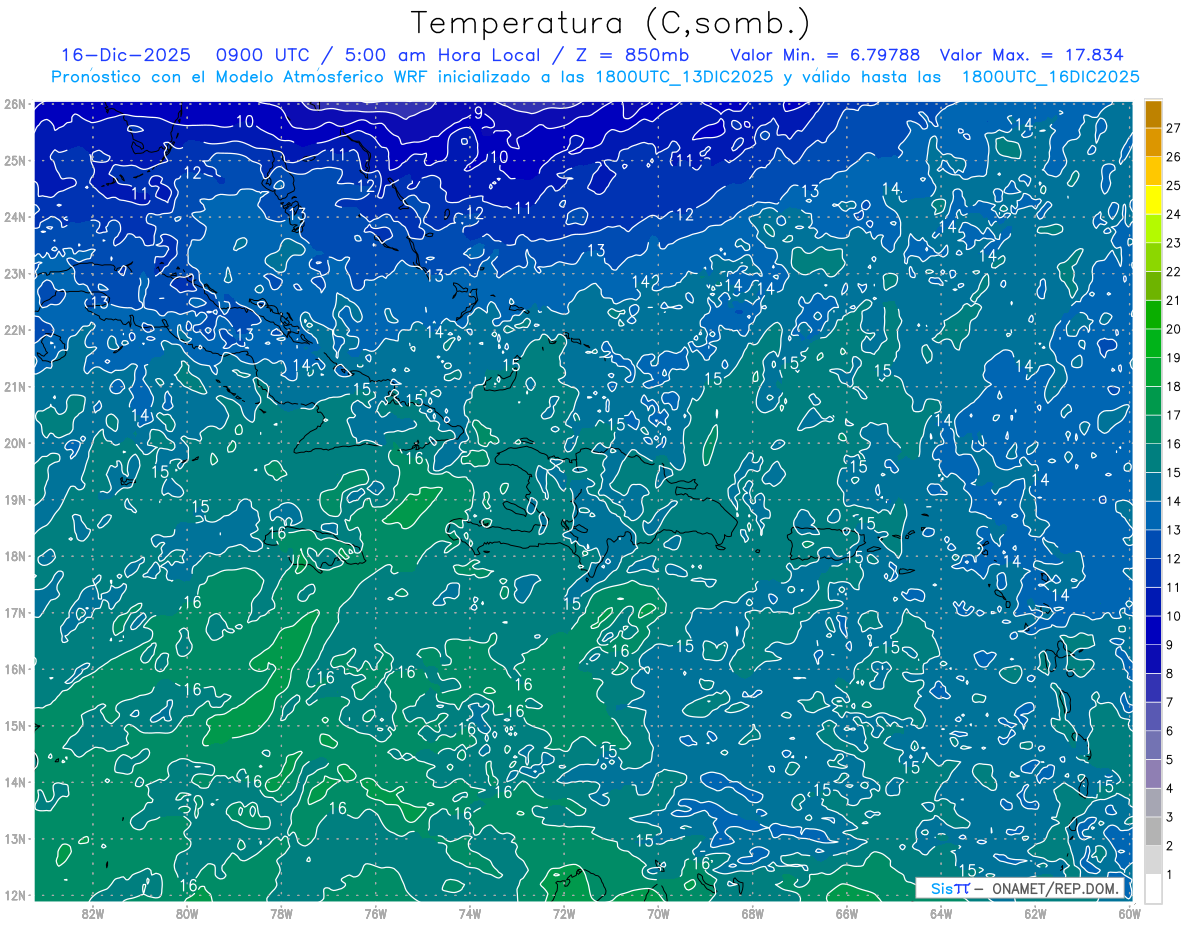Click the '60W' longitude axis label
The height and width of the screenshot is (927, 1200).
point(1130,913)
